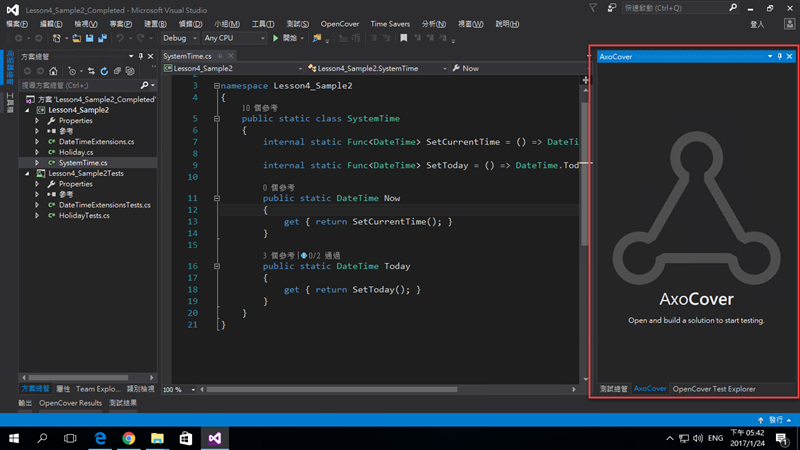
Task: Click Collapse All icon in Solution Explorer
Action: (x=117, y=71)
